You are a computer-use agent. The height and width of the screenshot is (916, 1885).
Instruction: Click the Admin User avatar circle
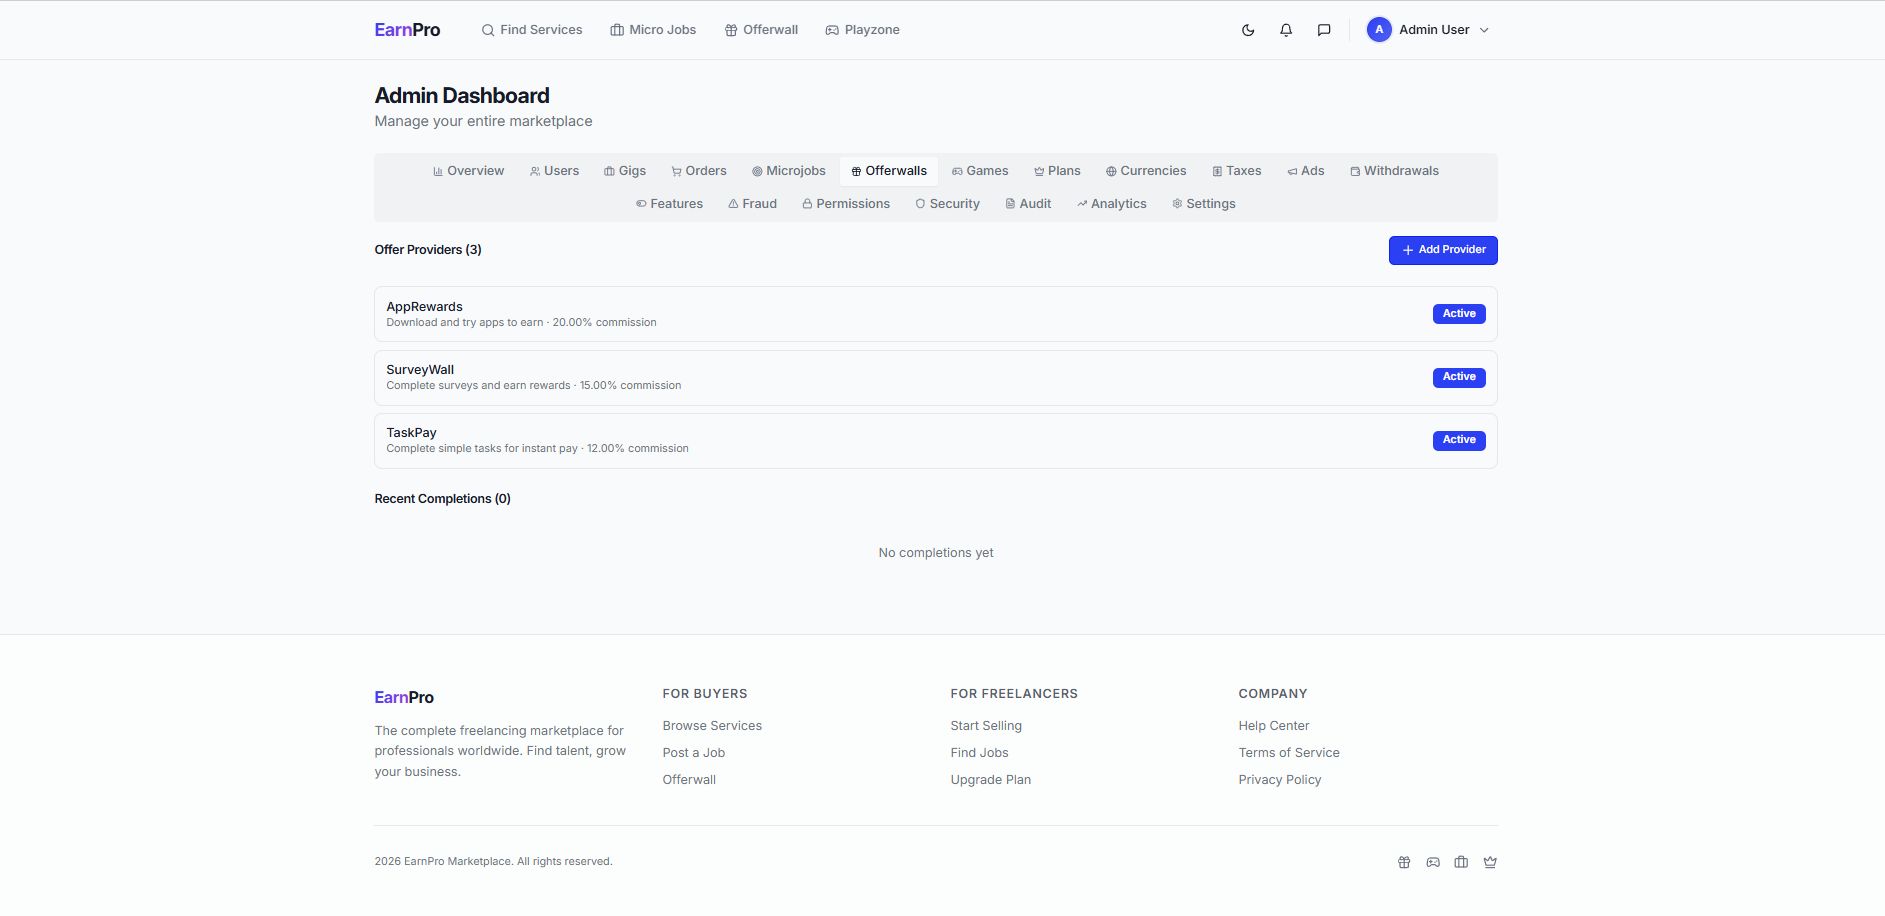point(1379,30)
